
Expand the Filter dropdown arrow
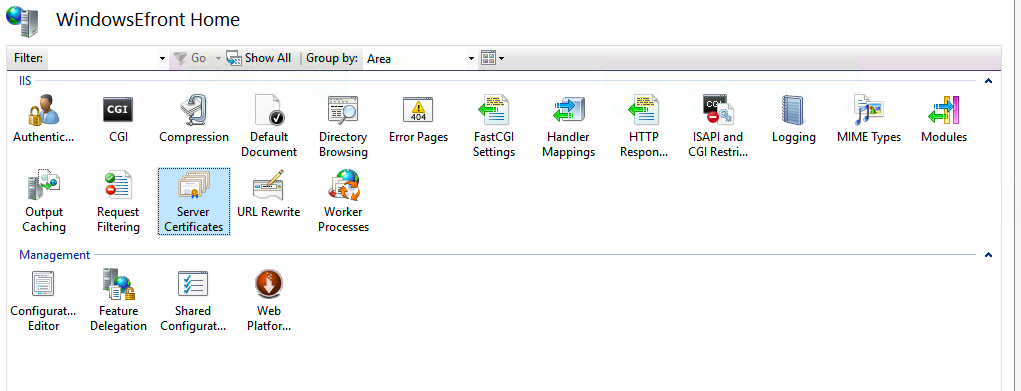(162, 59)
